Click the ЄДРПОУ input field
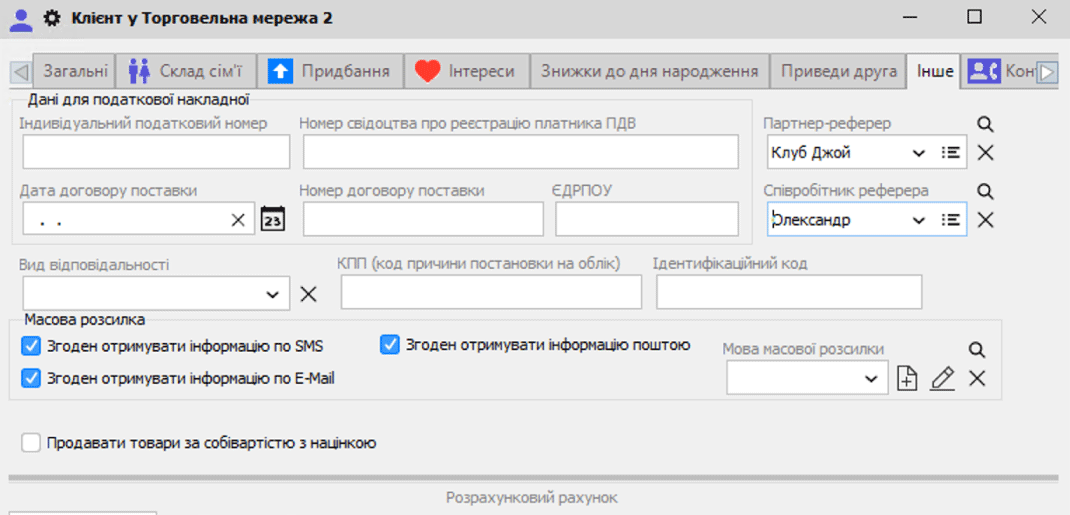Viewport: 1070px width, 515px height. 647,219
